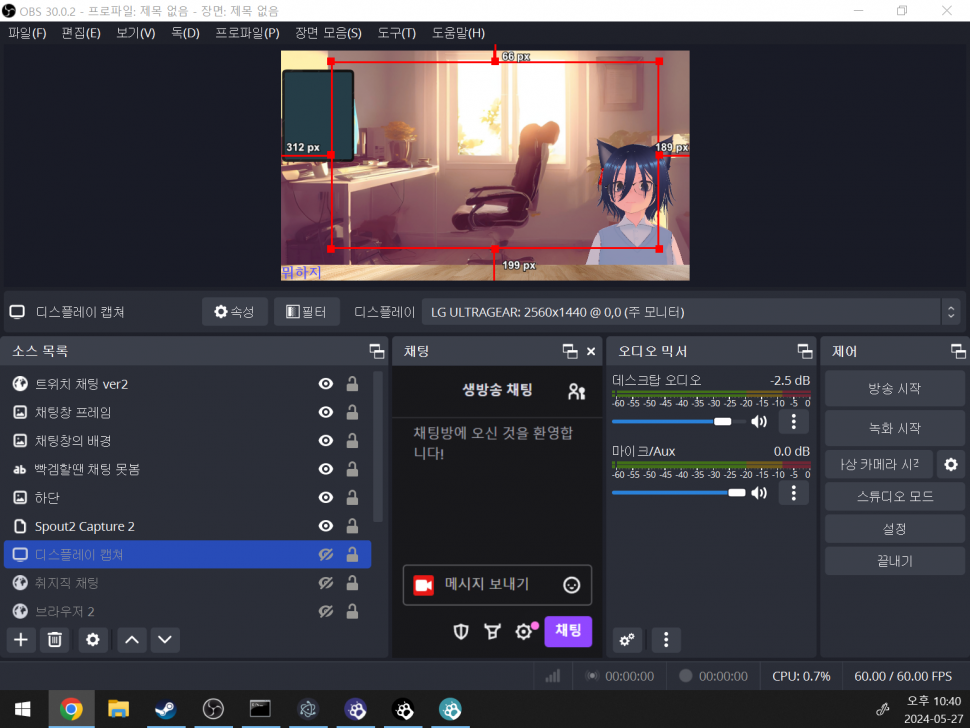The image size is (970, 728).
Task: Open 도구(T) menu
Action: tap(397, 33)
